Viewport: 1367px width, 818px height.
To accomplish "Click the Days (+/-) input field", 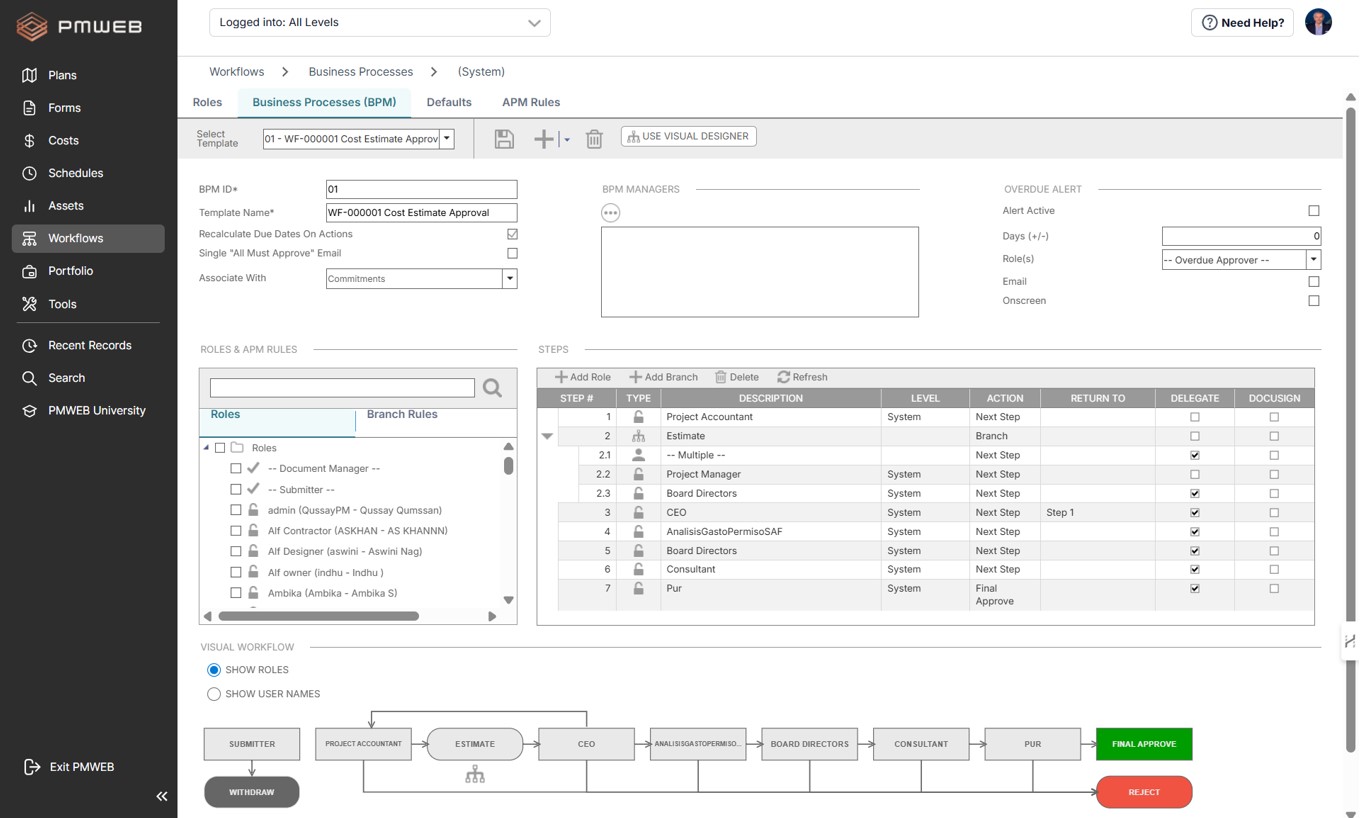I will (x=1241, y=236).
